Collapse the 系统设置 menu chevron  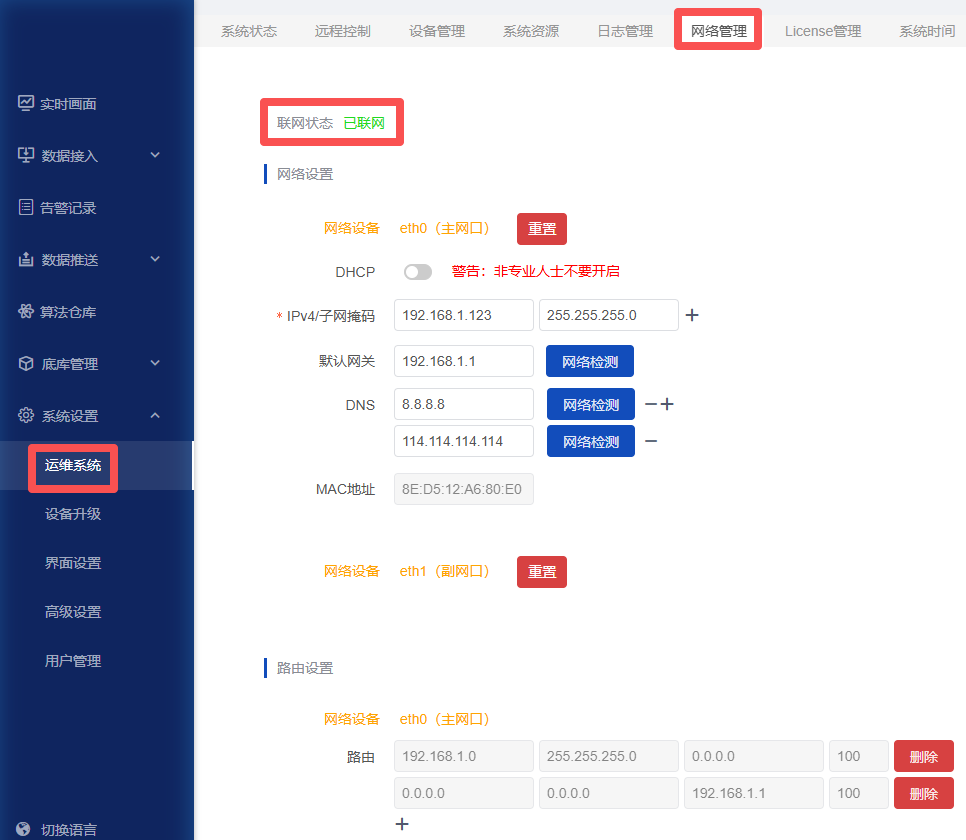[x=155, y=415]
